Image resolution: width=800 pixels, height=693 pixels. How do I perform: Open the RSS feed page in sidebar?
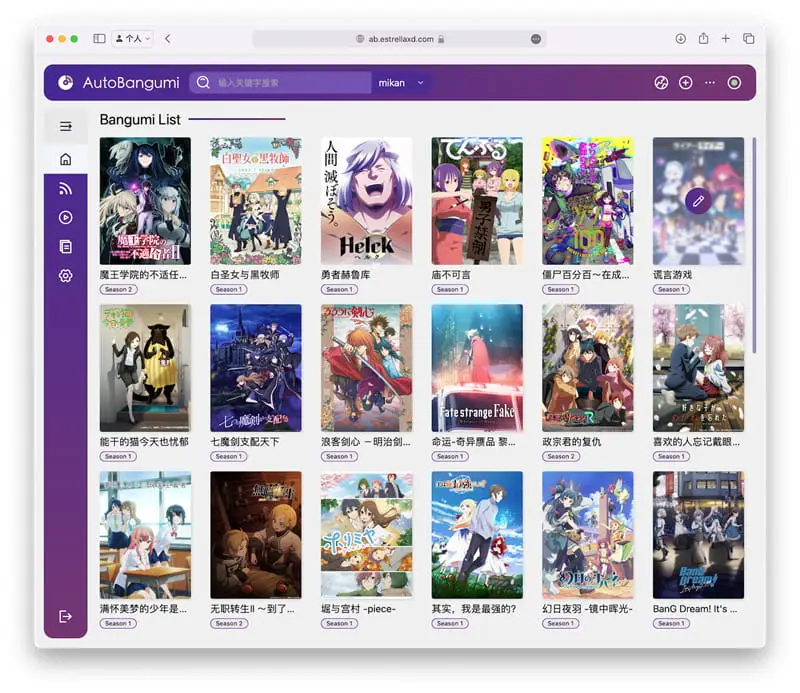[65, 188]
